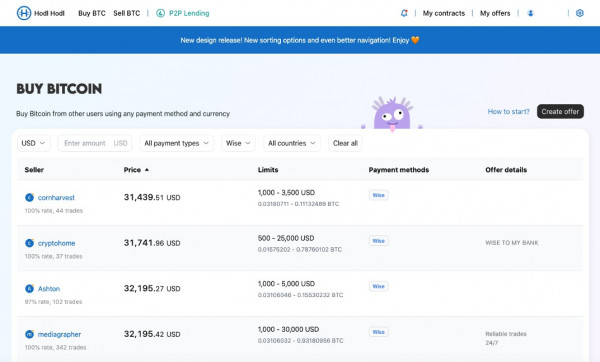Open seller cryptohome's profile link

tap(57, 243)
